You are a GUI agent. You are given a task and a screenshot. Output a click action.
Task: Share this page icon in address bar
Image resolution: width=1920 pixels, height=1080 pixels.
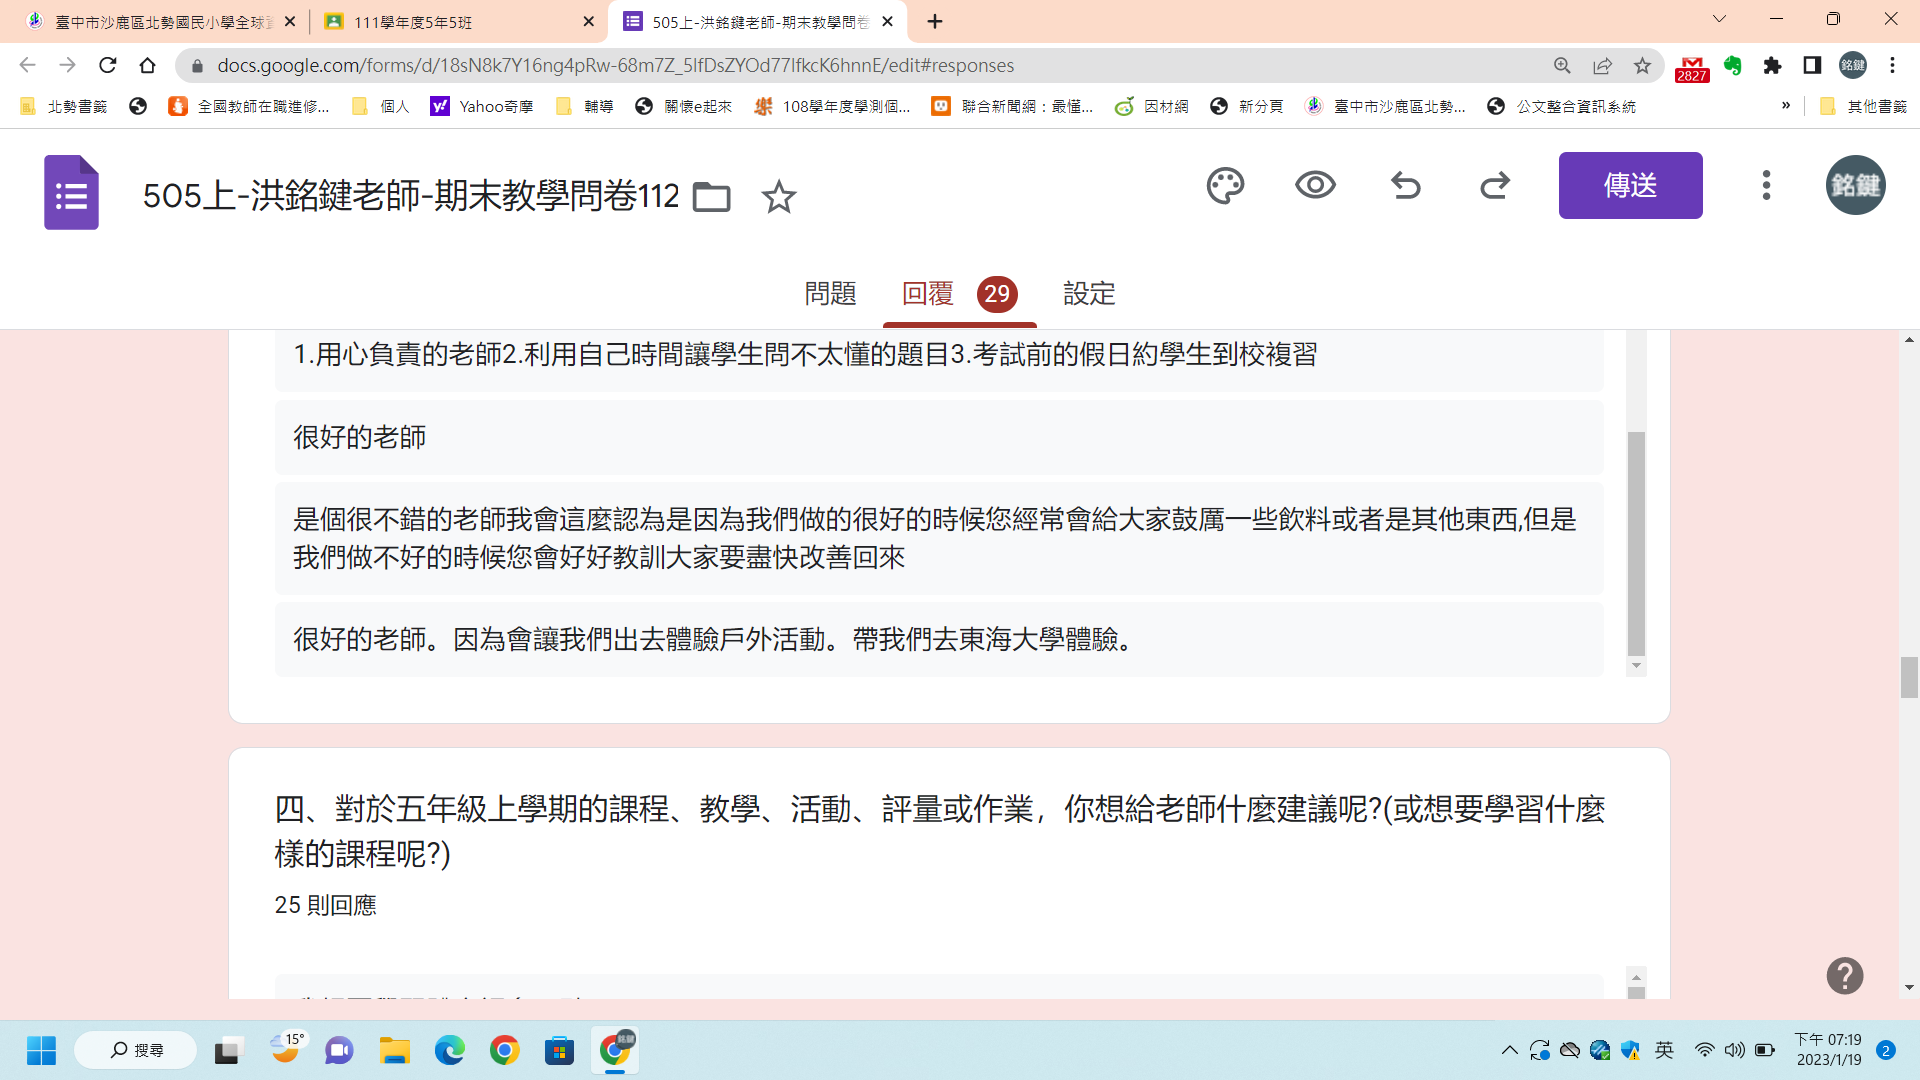coord(1602,65)
